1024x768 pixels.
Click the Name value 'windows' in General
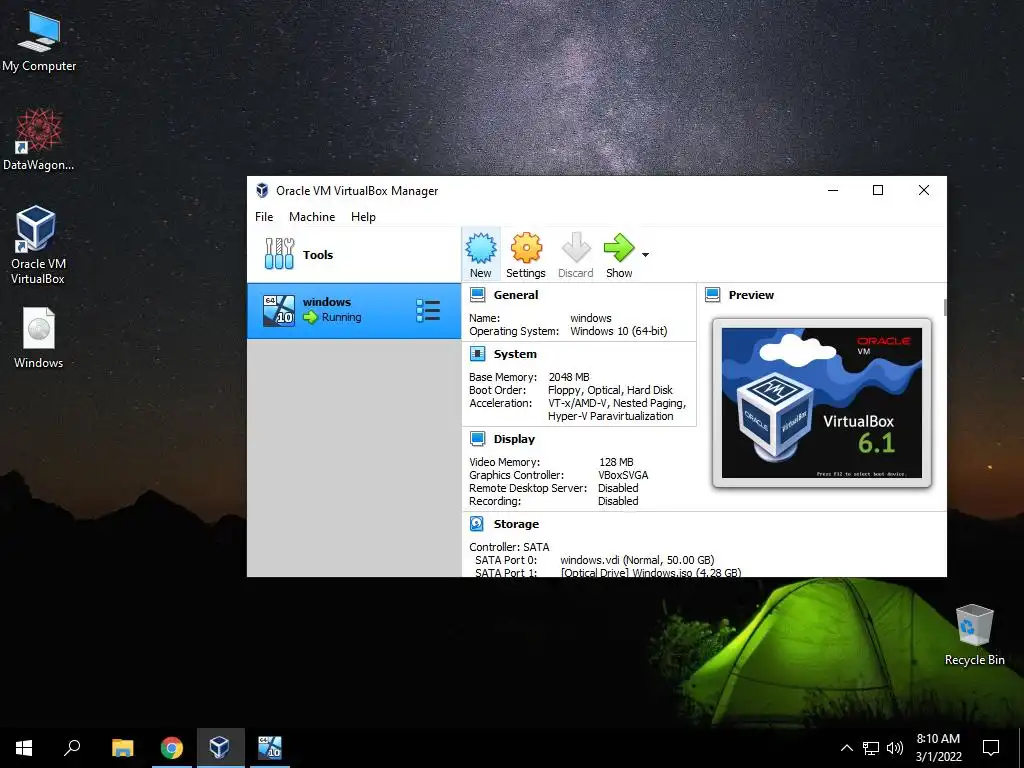[x=590, y=318]
